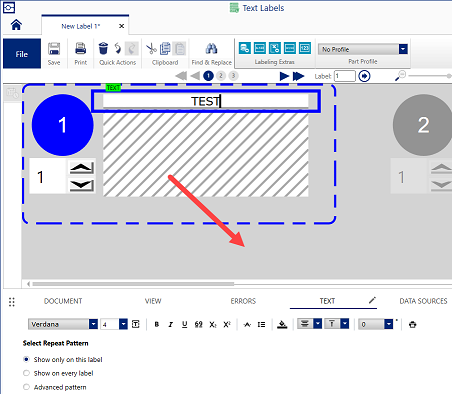Increase label 1 quantity with up arrow

tap(82, 168)
